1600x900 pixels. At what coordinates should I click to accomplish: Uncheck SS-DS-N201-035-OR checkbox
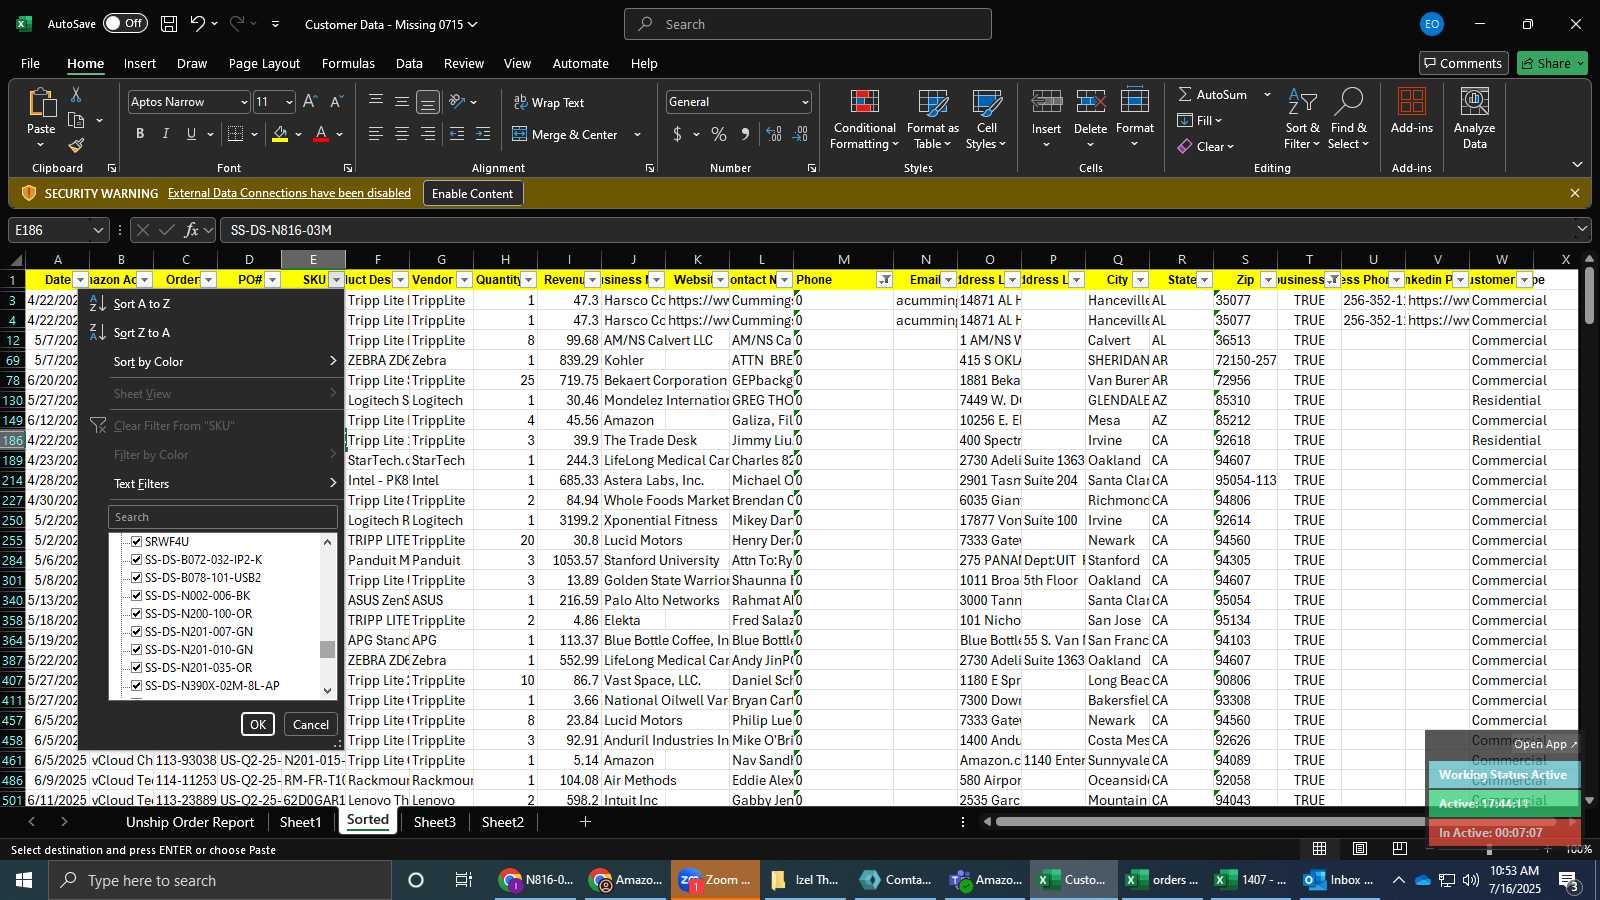[137, 667]
